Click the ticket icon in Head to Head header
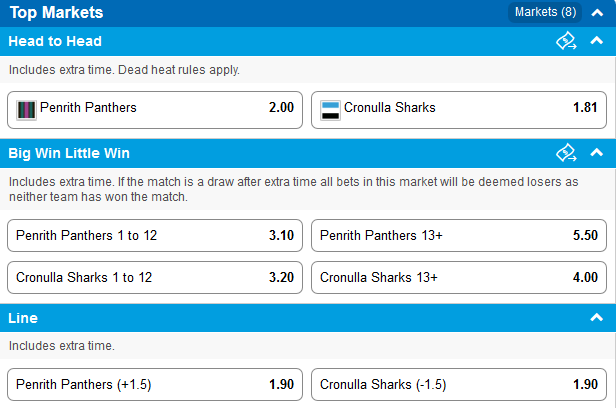 (x=566, y=41)
